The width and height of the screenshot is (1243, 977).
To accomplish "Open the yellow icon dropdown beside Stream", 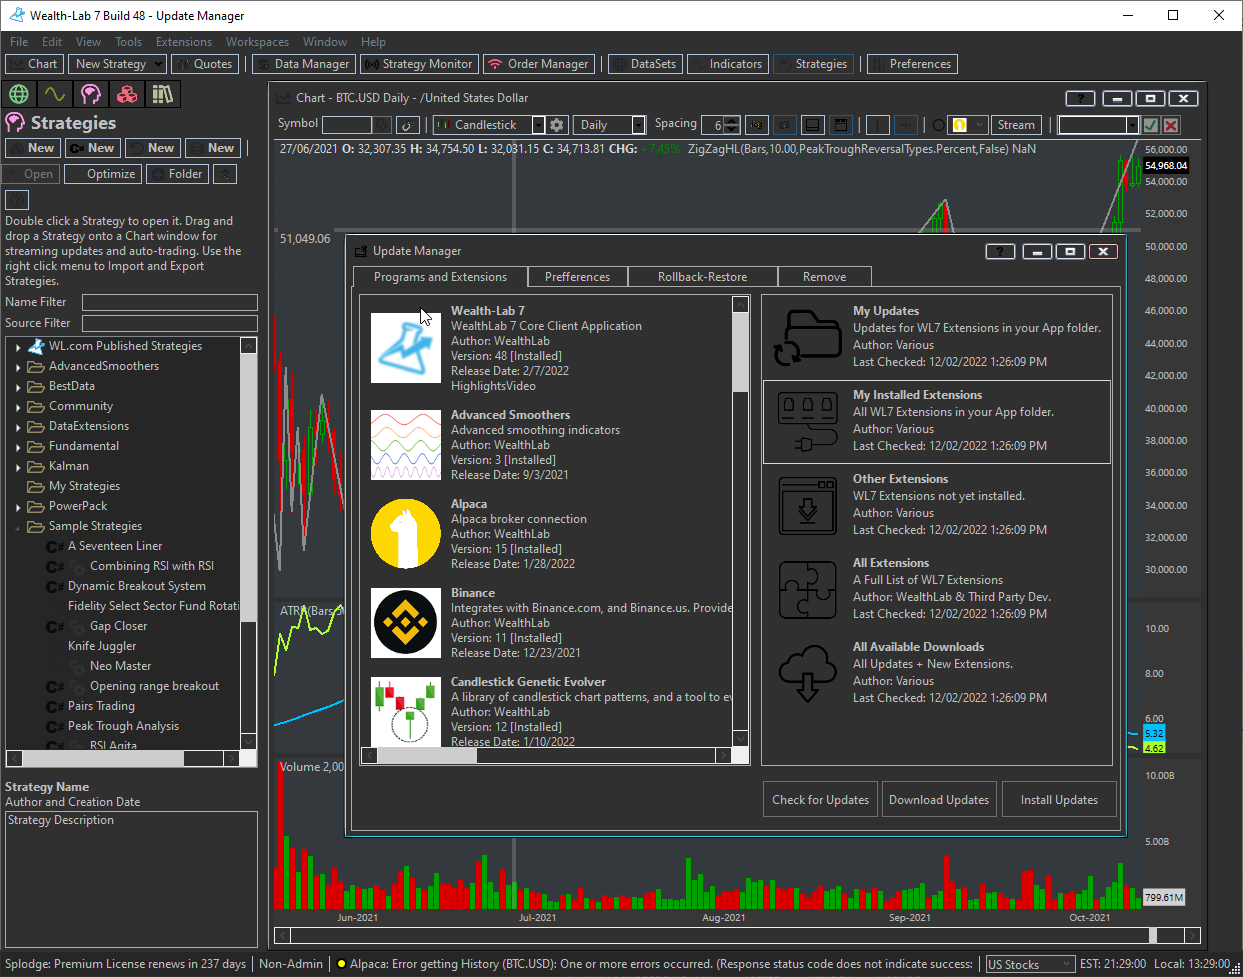I will click(x=978, y=125).
